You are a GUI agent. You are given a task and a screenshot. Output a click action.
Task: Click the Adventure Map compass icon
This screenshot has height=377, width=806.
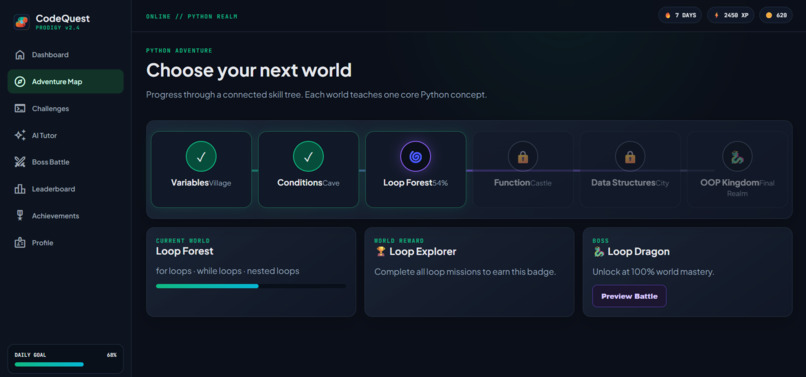(20, 82)
